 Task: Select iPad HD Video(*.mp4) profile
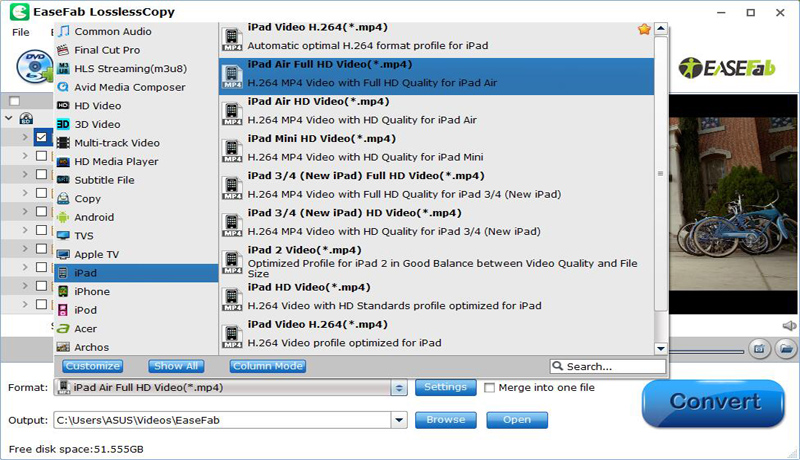pyautogui.click(x=436, y=299)
